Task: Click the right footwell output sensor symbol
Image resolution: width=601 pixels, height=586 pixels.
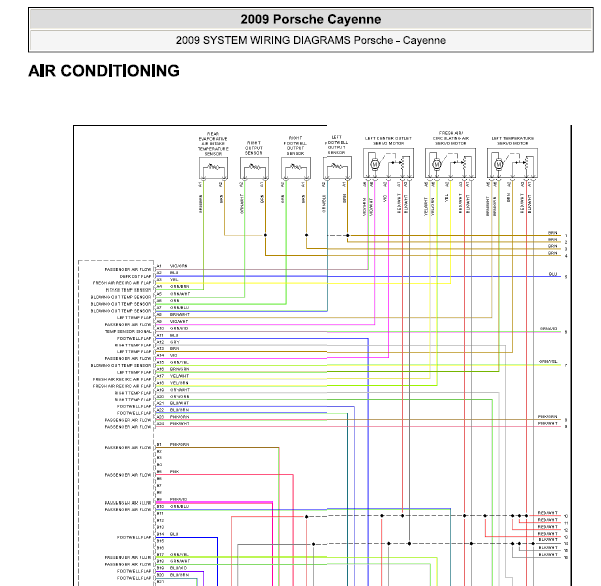Action: coord(296,168)
